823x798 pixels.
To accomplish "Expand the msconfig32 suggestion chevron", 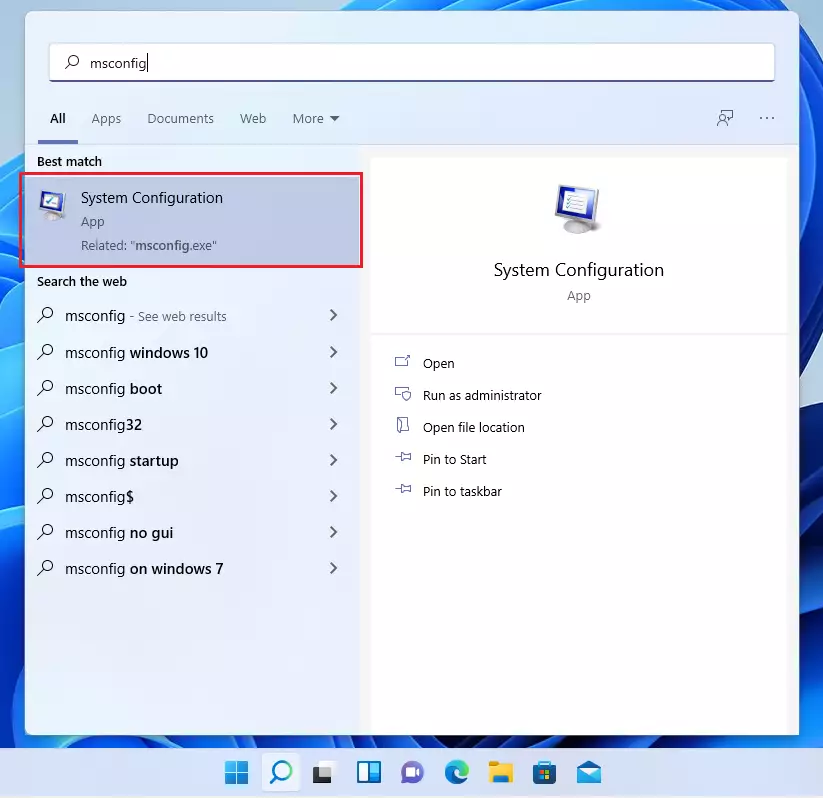I will tap(333, 424).
